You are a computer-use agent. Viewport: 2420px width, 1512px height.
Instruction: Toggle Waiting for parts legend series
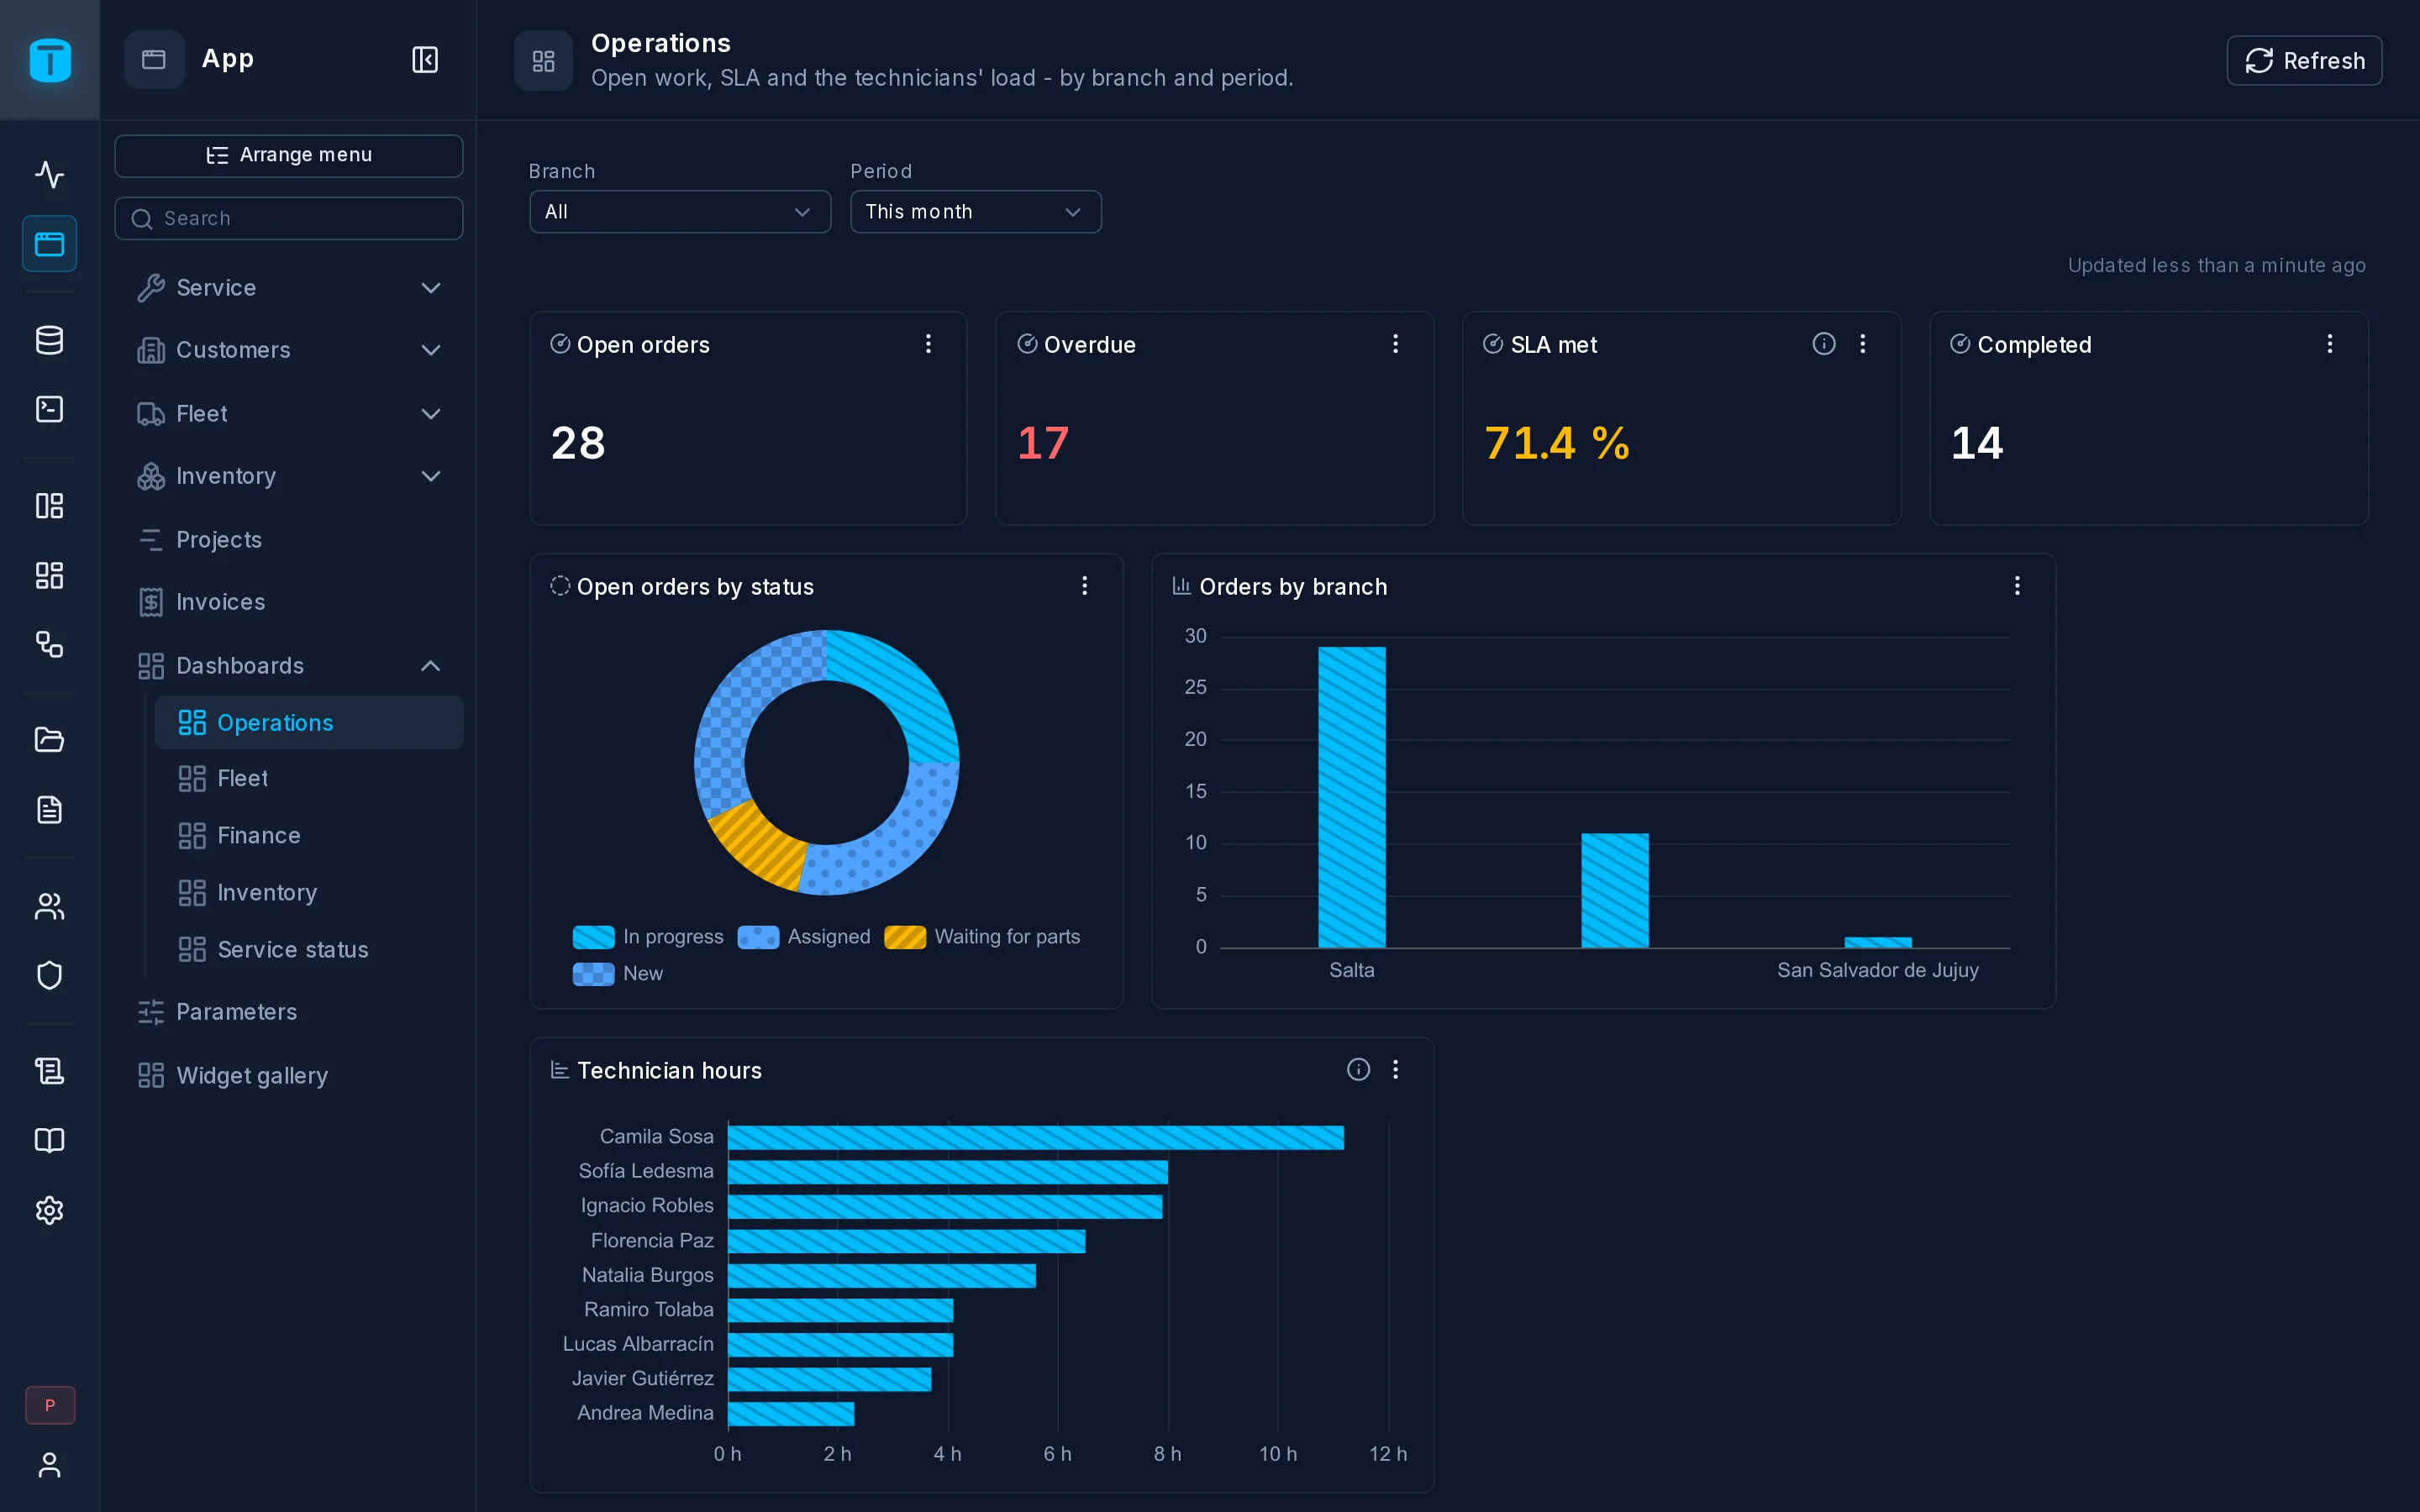pyautogui.click(x=982, y=937)
